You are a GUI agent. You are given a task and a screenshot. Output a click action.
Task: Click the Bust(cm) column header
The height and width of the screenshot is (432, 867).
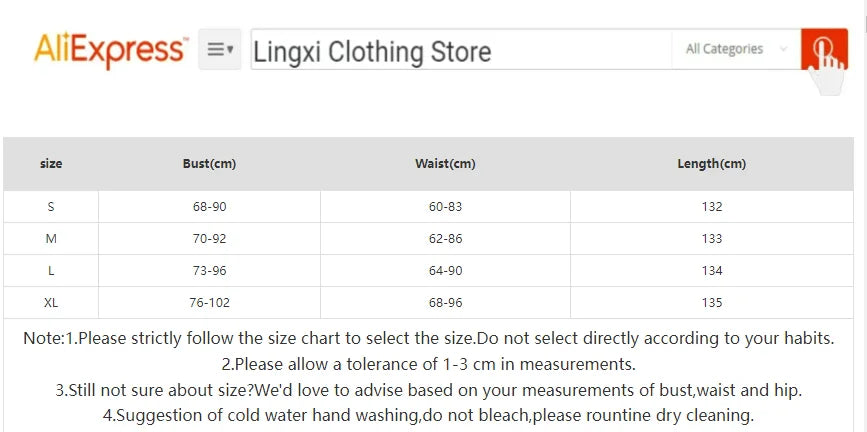(209, 164)
